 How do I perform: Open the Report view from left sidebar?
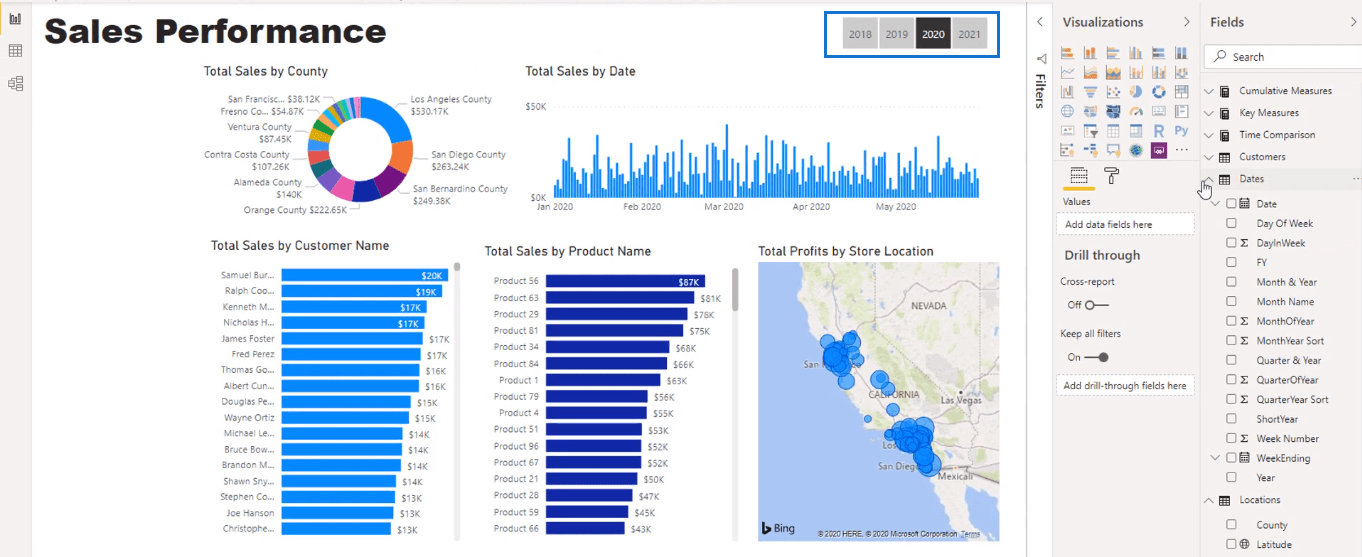(x=15, y=18)
